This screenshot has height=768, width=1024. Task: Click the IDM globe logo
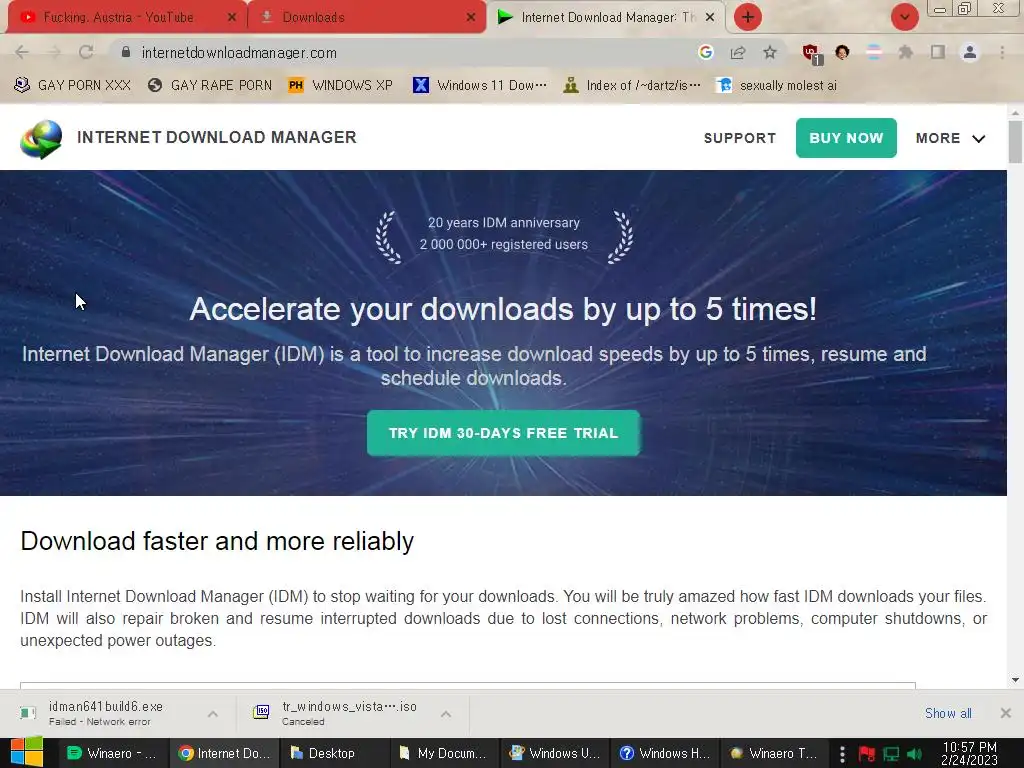(41, 138)
